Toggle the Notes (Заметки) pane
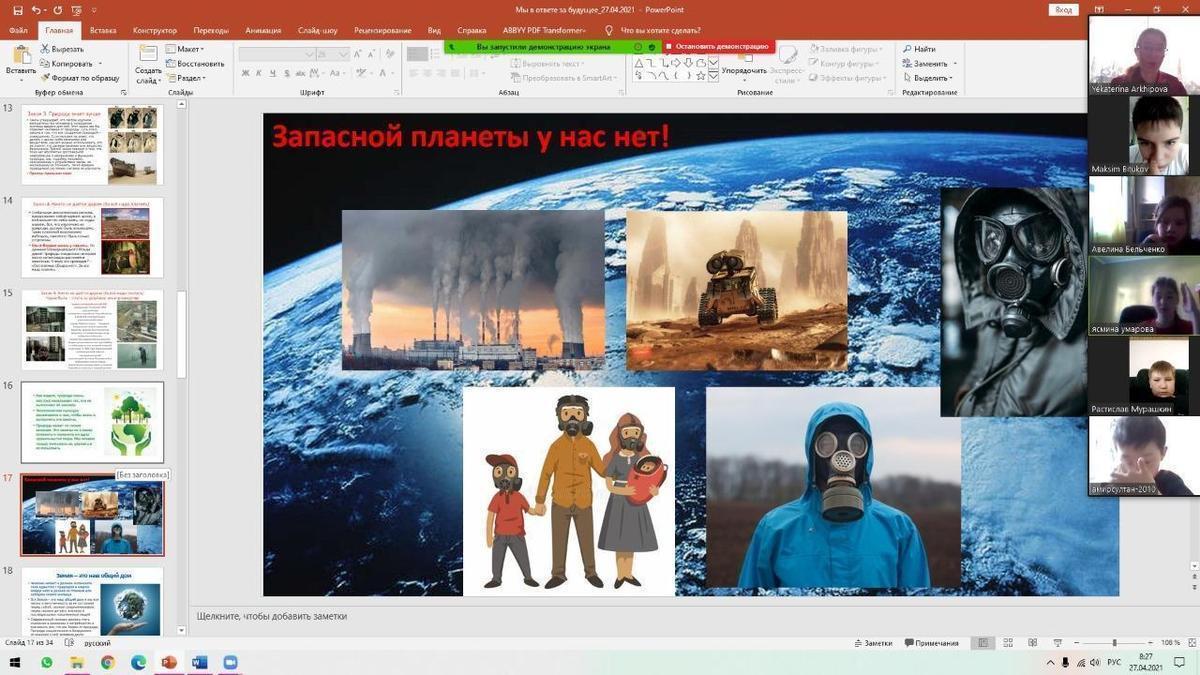Viewport: 1200px width, 675px height. click(872, 643)
